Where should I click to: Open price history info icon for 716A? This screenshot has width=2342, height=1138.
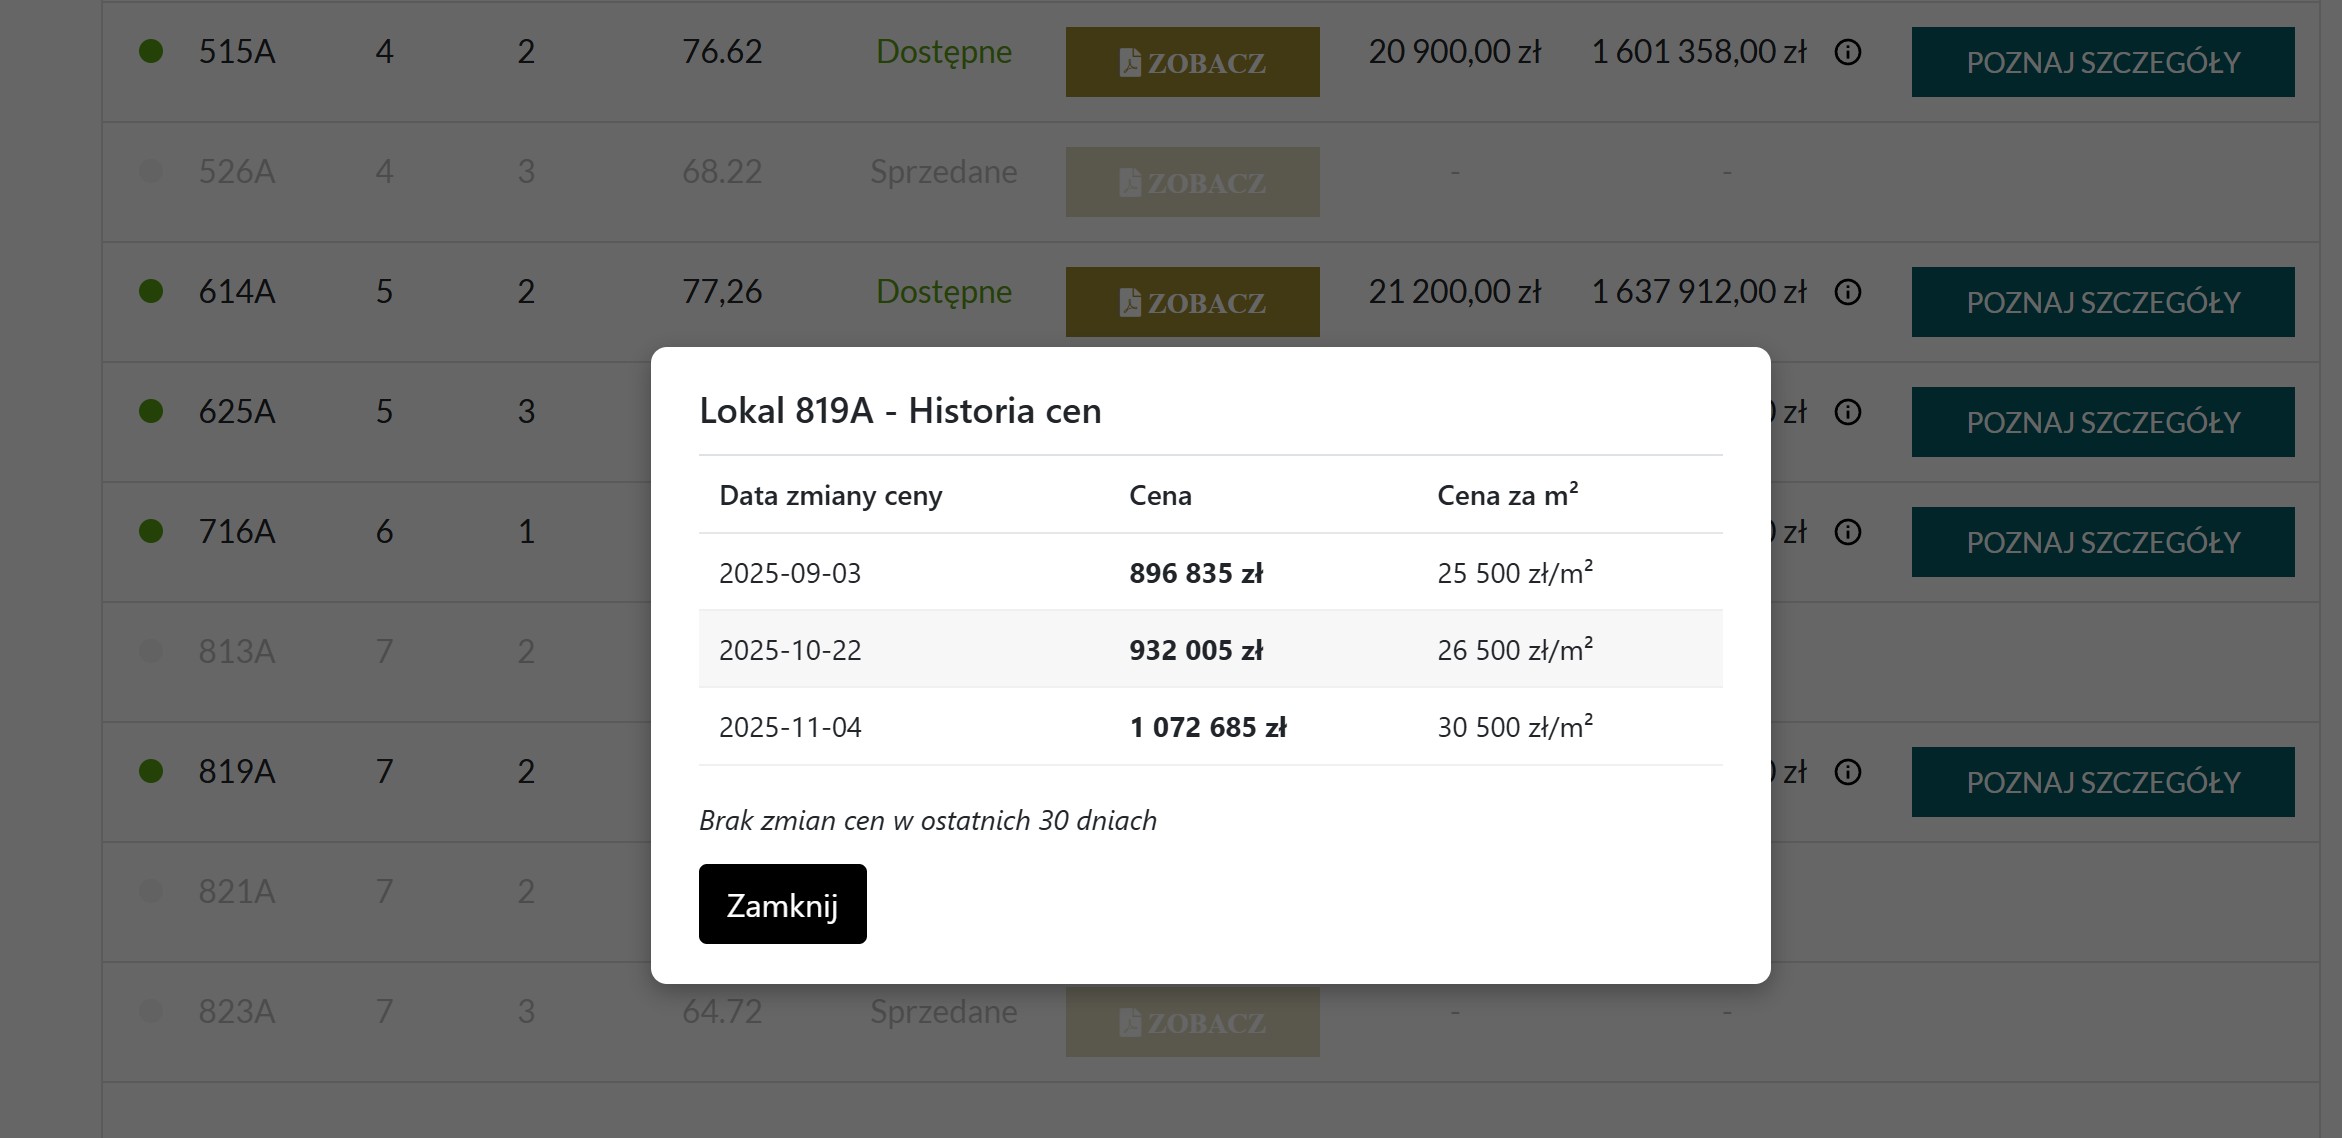[x=1848, y=532]
